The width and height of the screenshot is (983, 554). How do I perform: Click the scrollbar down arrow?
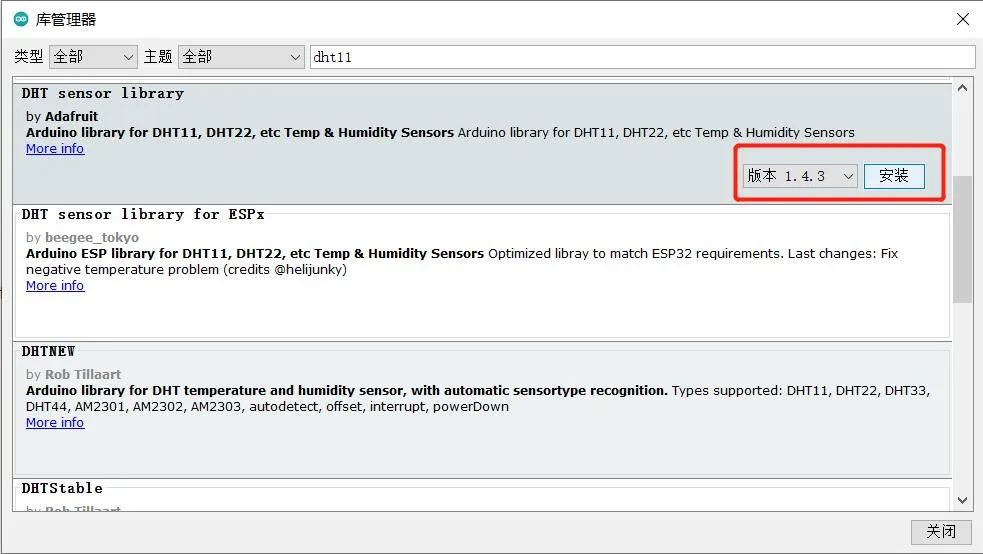[962, 500]
